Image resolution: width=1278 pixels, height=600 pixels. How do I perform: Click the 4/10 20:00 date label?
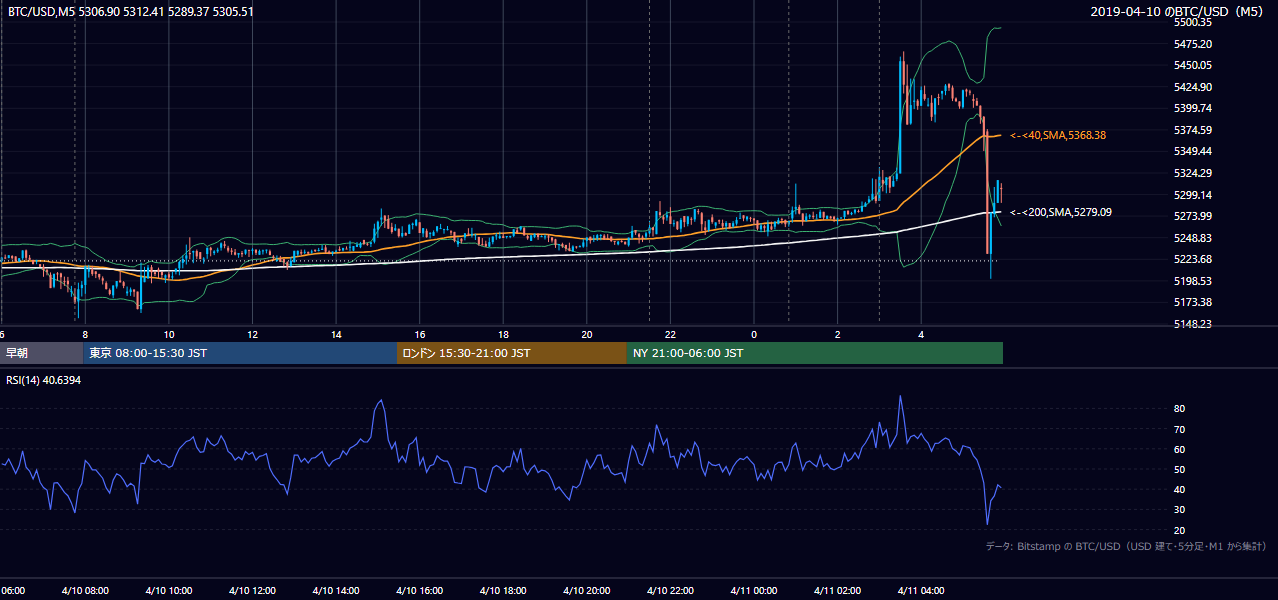586,590
